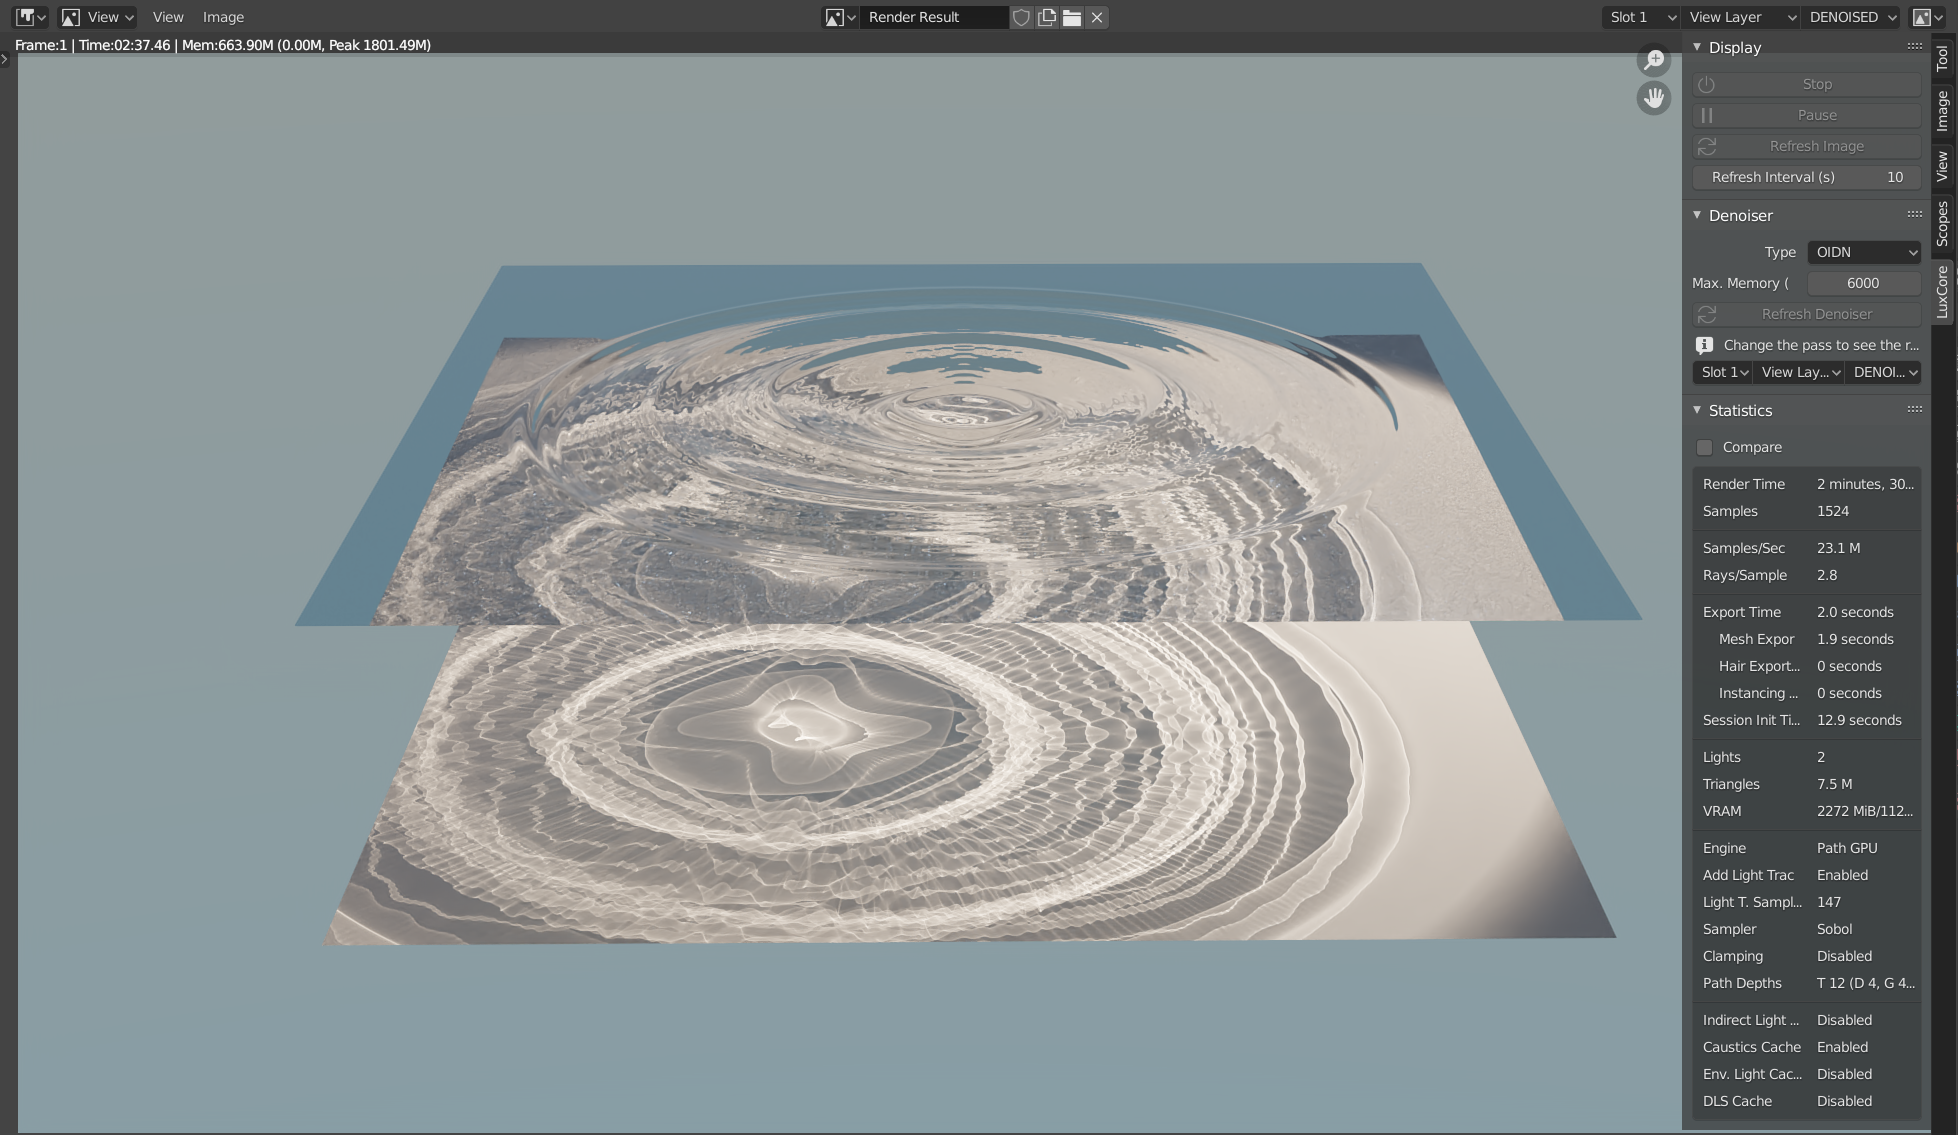Open the denoiser Type OIDN dropdown

1864,252
